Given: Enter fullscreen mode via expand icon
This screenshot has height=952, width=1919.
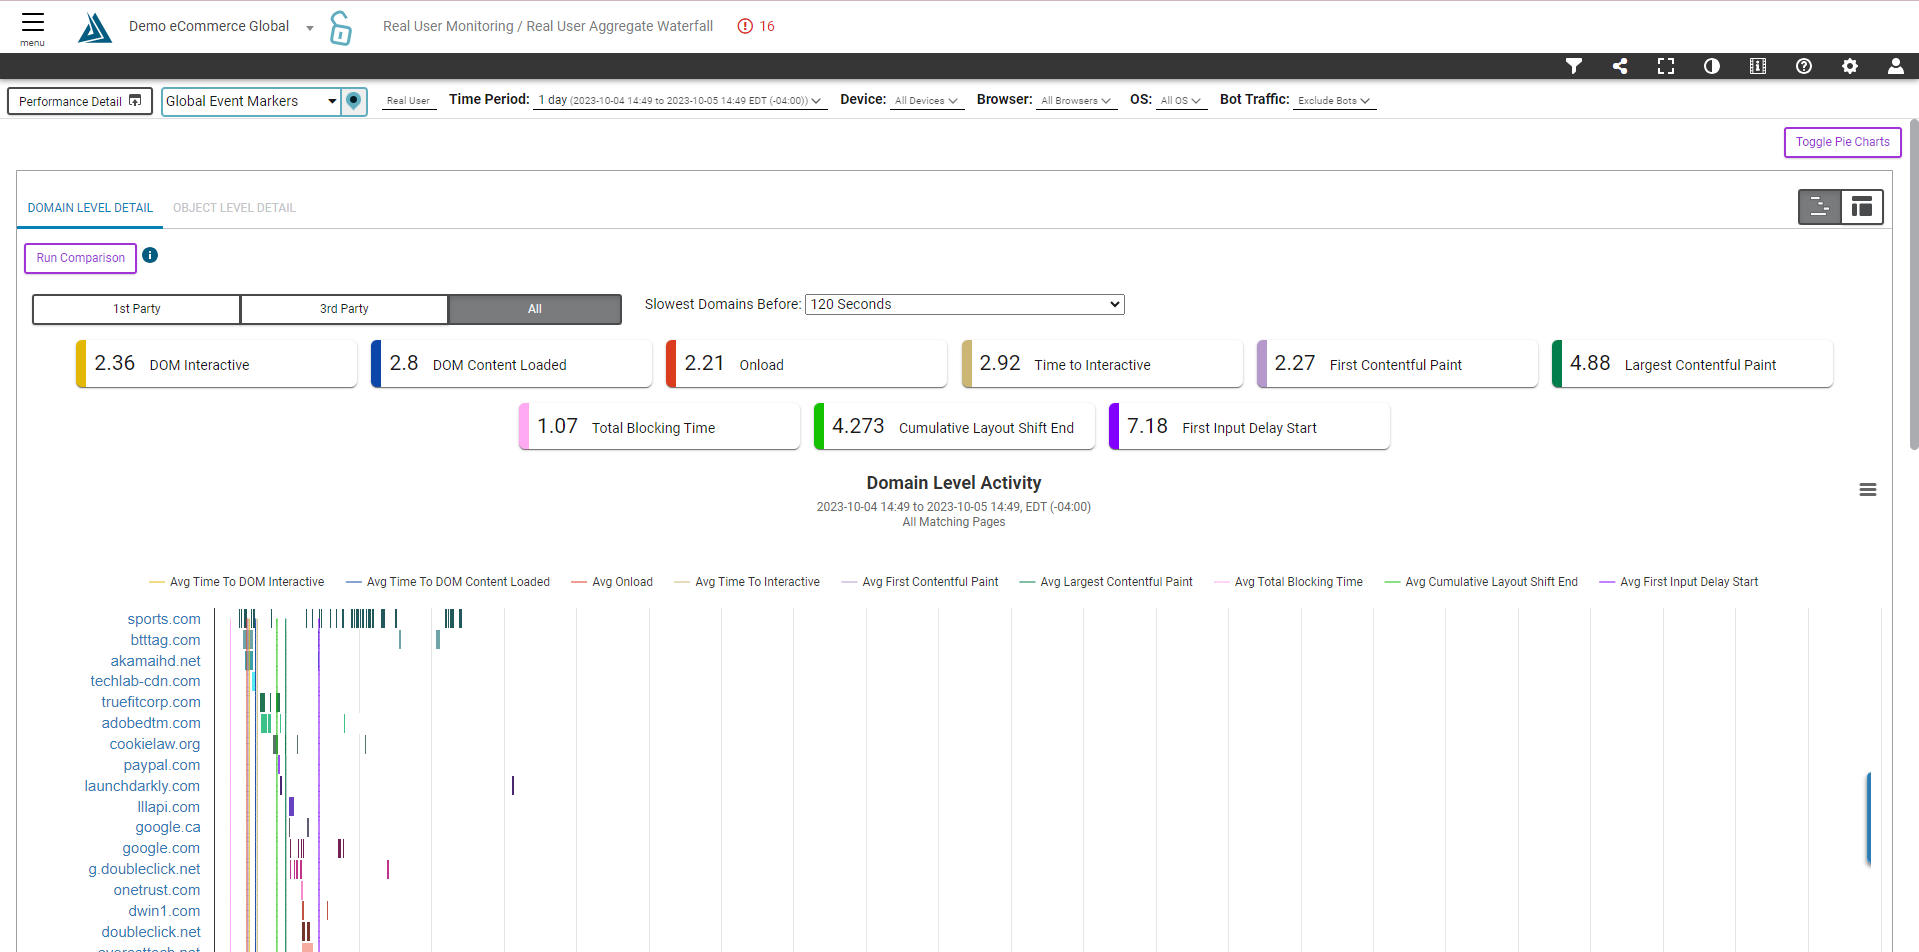Looking at the screenshot, I should 1665,66.
